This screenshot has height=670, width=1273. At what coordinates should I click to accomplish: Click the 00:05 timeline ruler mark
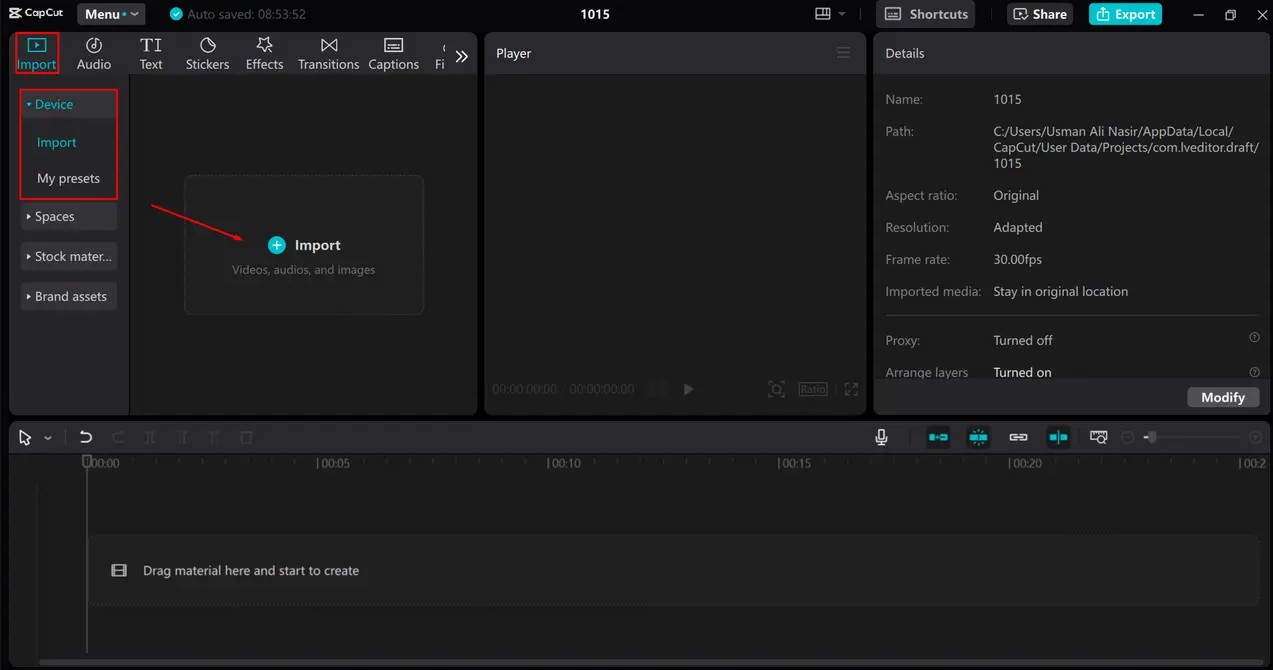click(334, 463)
